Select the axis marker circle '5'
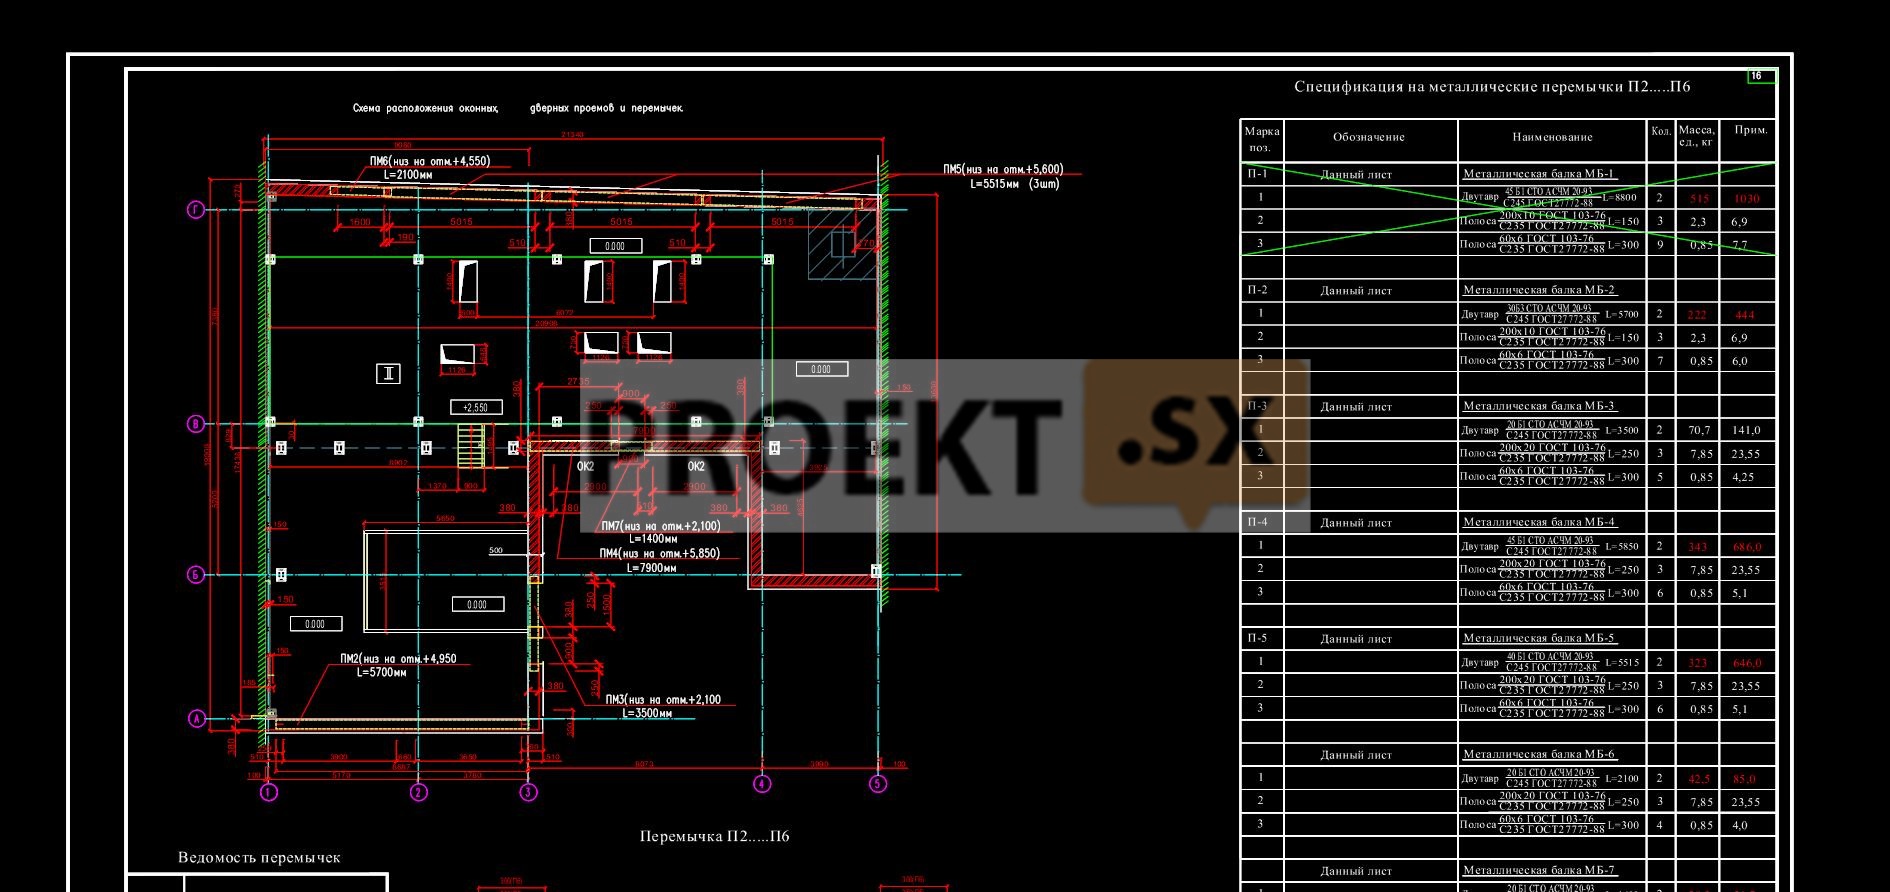The height and width of the screenshot is (892, 1890). click(878, 784)
